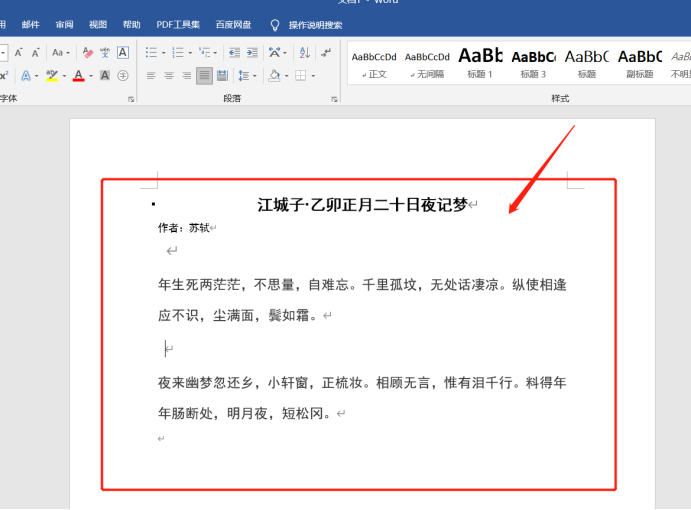Increase font size with the grow button
This screenshot has width=691, height=510.
(x=18, y=53)
